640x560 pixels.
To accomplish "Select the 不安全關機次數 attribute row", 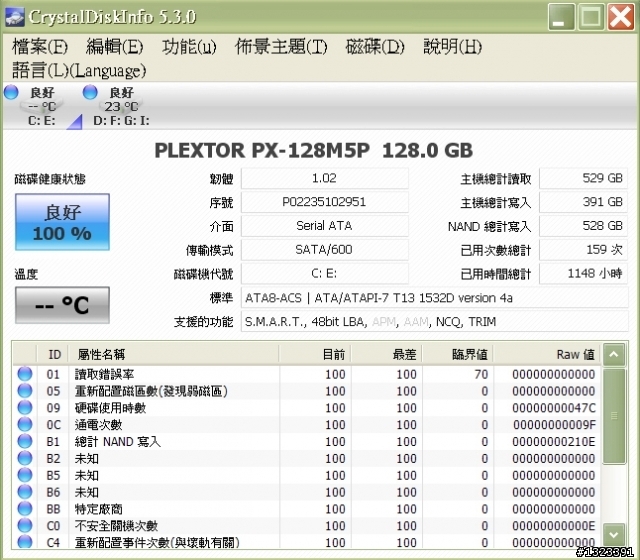I will click(x=307, y=526).
